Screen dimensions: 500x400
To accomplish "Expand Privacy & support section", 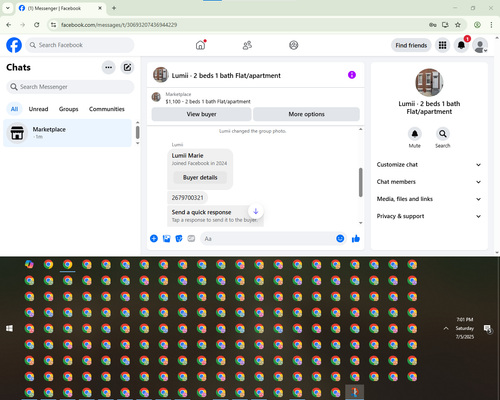I will click(429, 216).
